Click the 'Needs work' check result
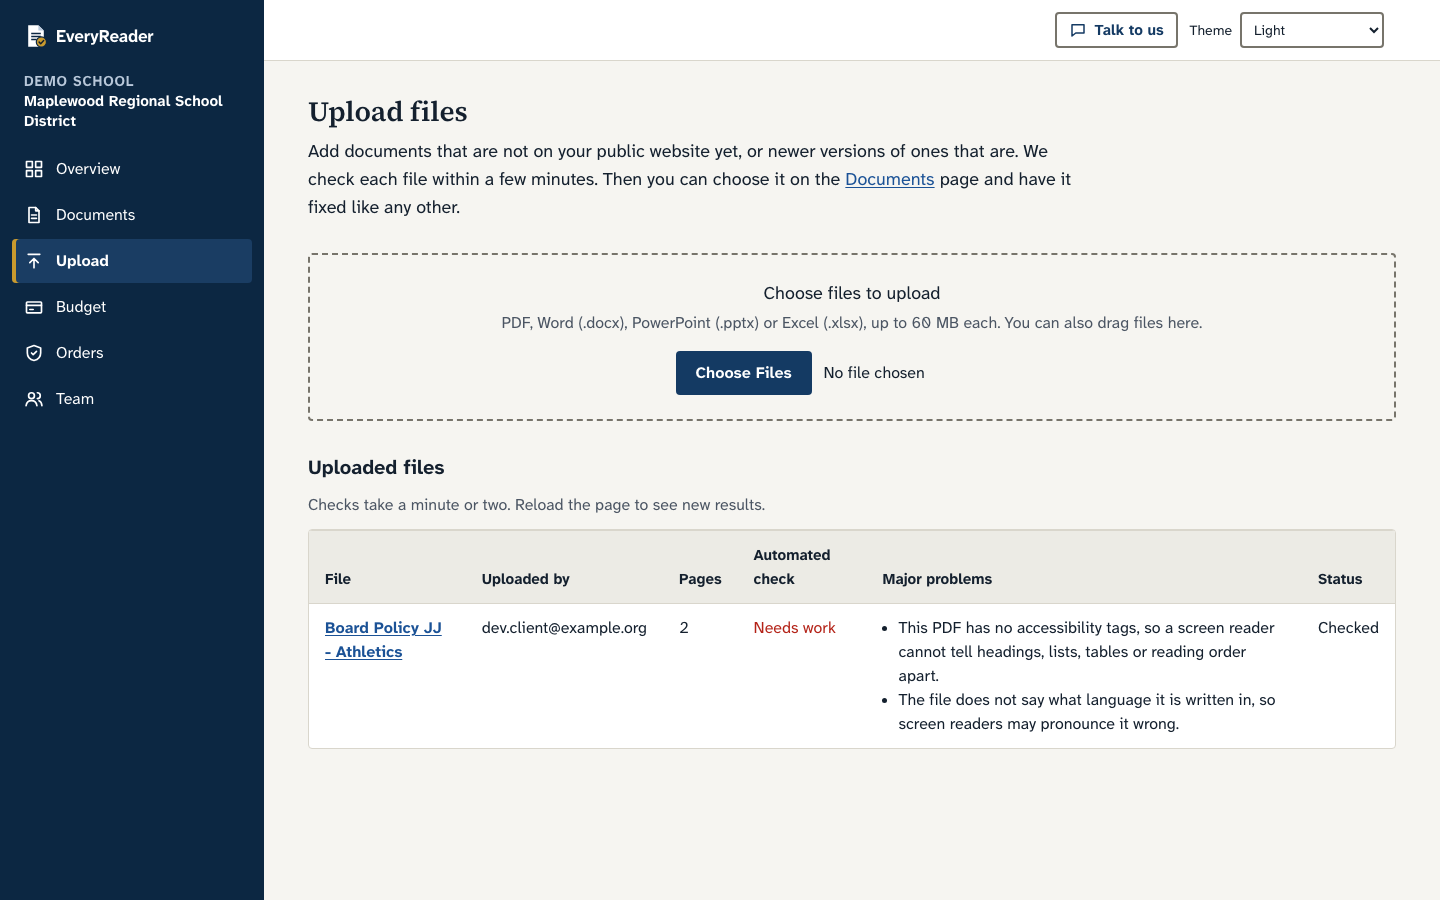Viewport: 1440px width, 900px height. (x=794, y=628)
